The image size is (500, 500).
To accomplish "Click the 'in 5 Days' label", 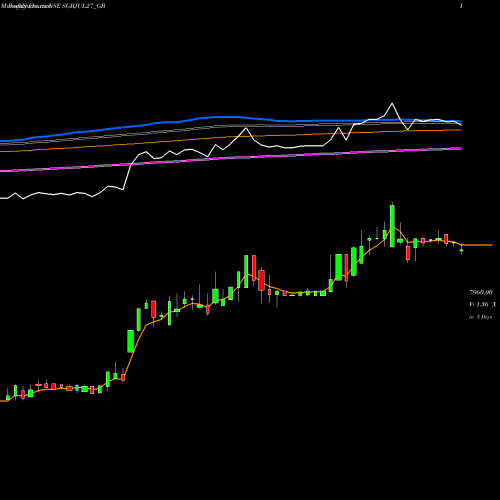I will pos(481,317).
